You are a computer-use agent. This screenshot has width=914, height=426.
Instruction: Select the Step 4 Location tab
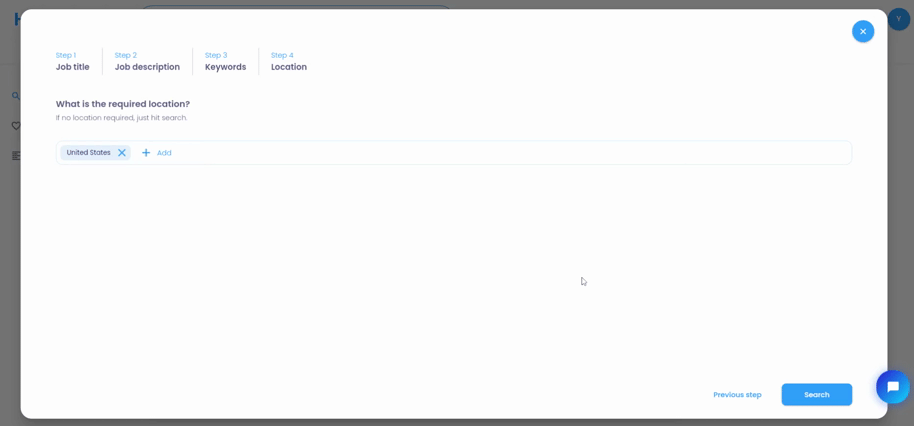[x=288, y=62]
